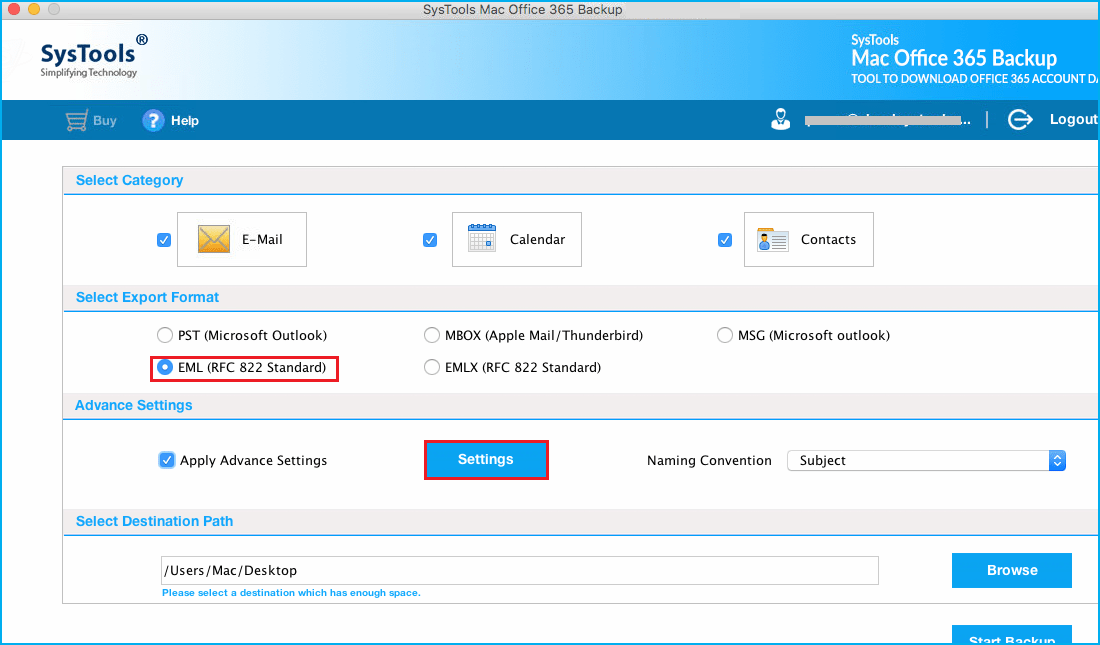This screenshot has width=1100, height=645.
Task: Click the Browse button
Action: (1011, 570)
